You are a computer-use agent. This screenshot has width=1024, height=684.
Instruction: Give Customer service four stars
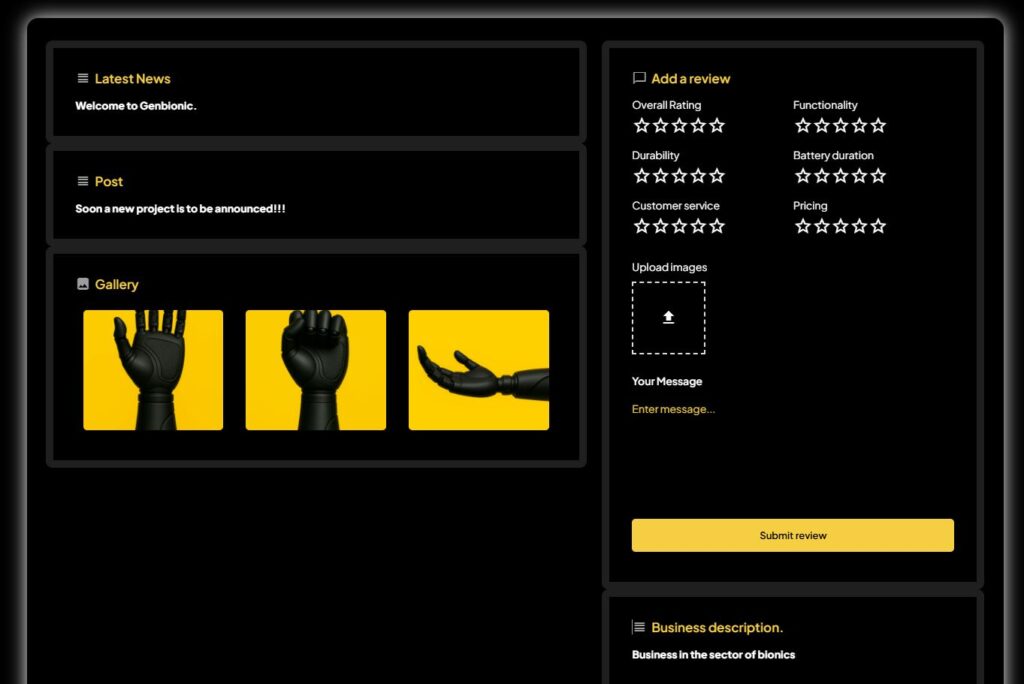[698, 226]
